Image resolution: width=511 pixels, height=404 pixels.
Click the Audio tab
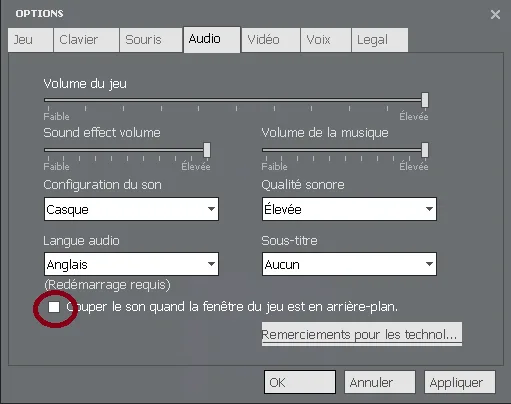(x=212, y=39)
